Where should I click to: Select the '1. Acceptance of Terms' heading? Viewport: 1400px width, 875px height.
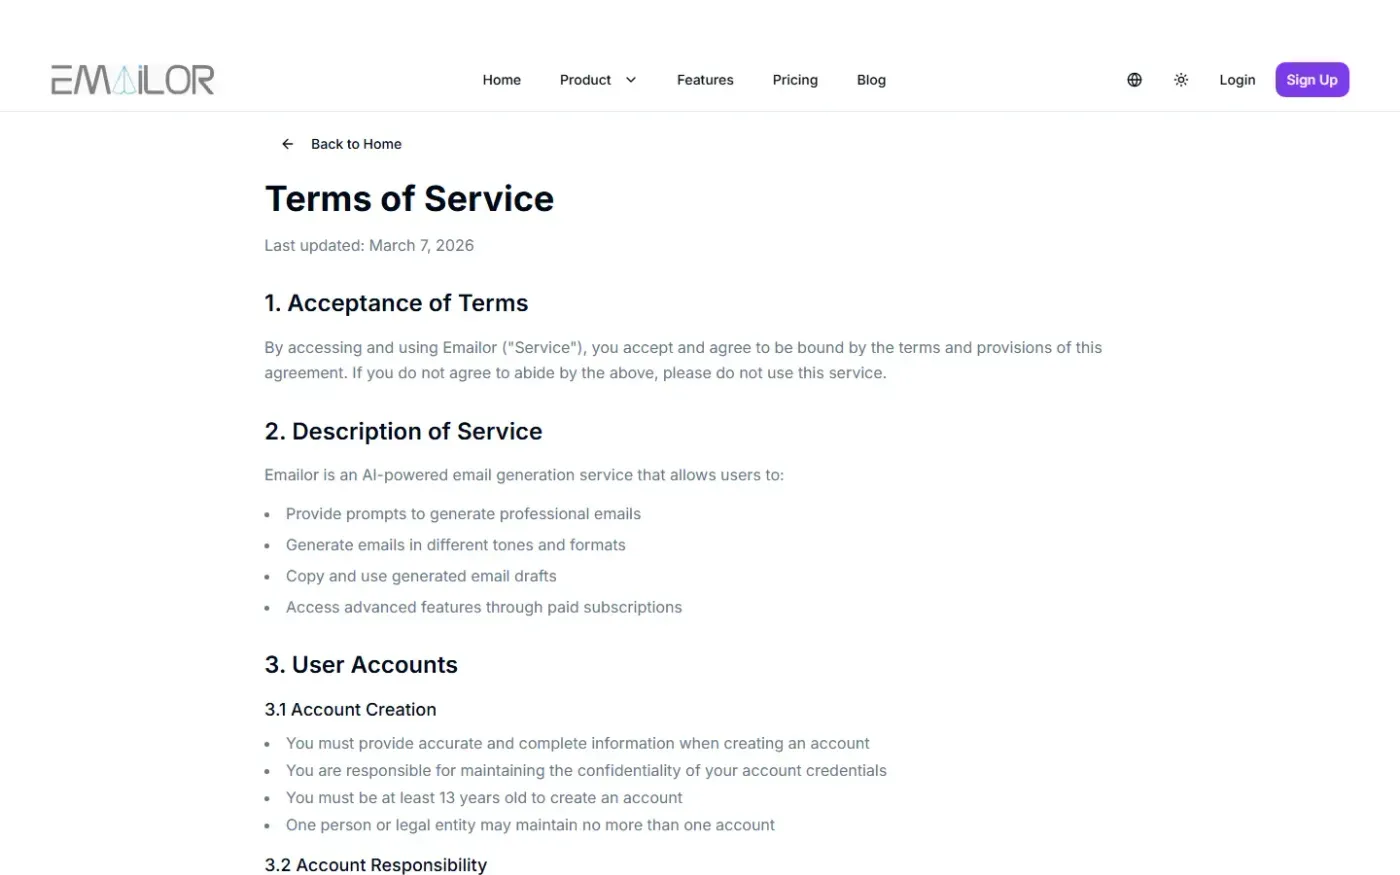point(396,303)
